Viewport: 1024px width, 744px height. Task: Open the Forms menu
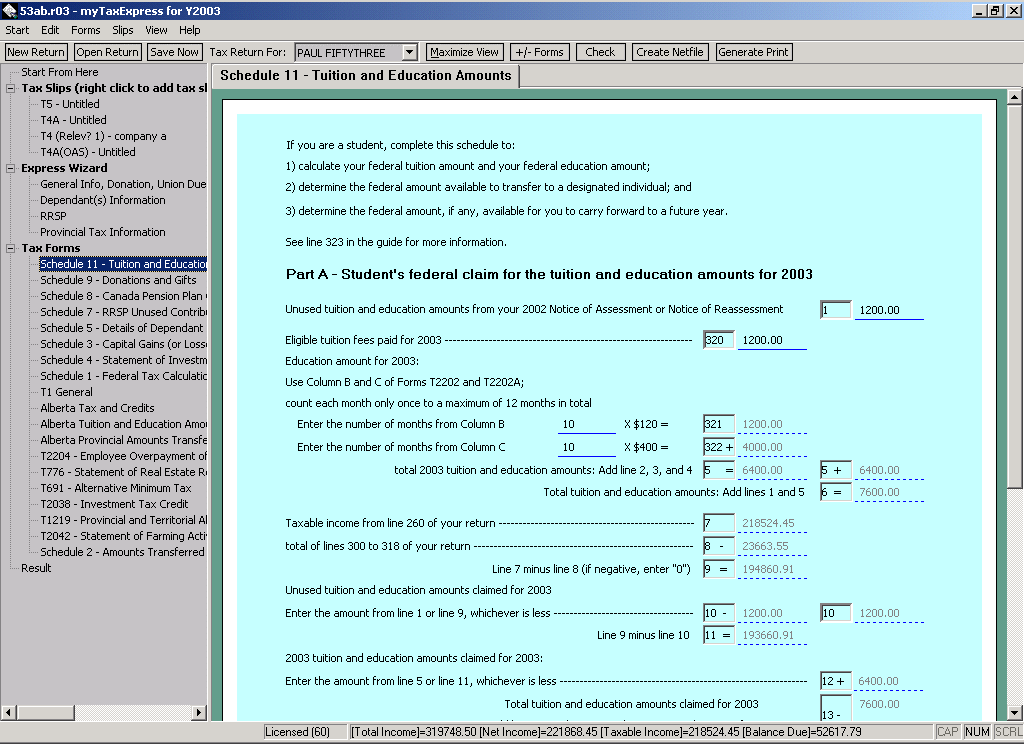(x=85, y=30)
